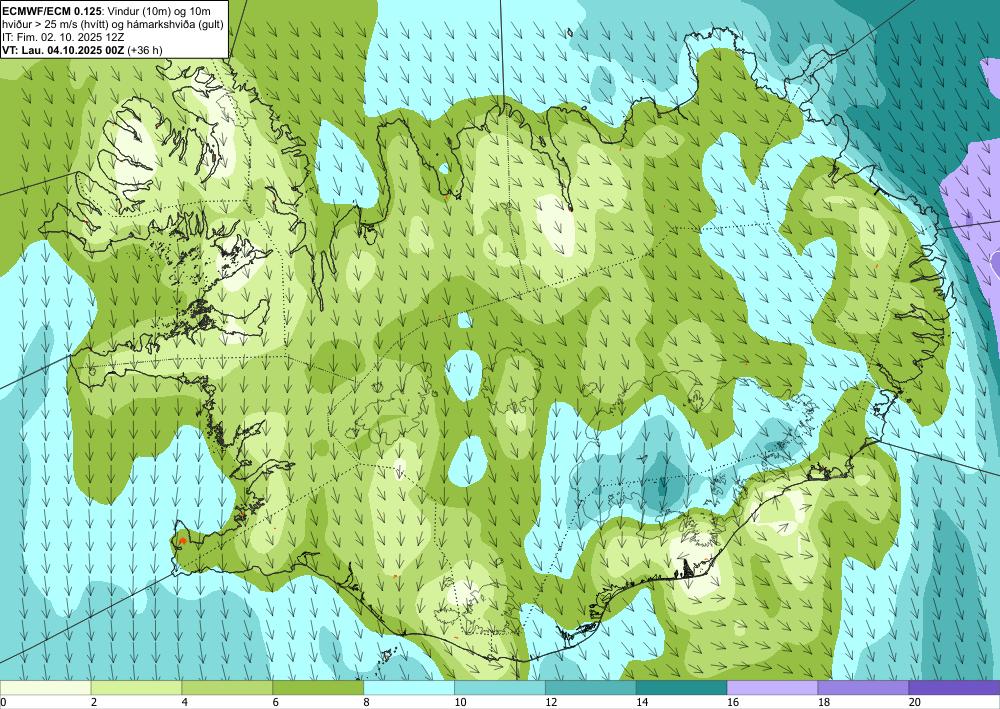1000x709 pixels.
Task: Click the scale label "6"
Action: point(276,702)
